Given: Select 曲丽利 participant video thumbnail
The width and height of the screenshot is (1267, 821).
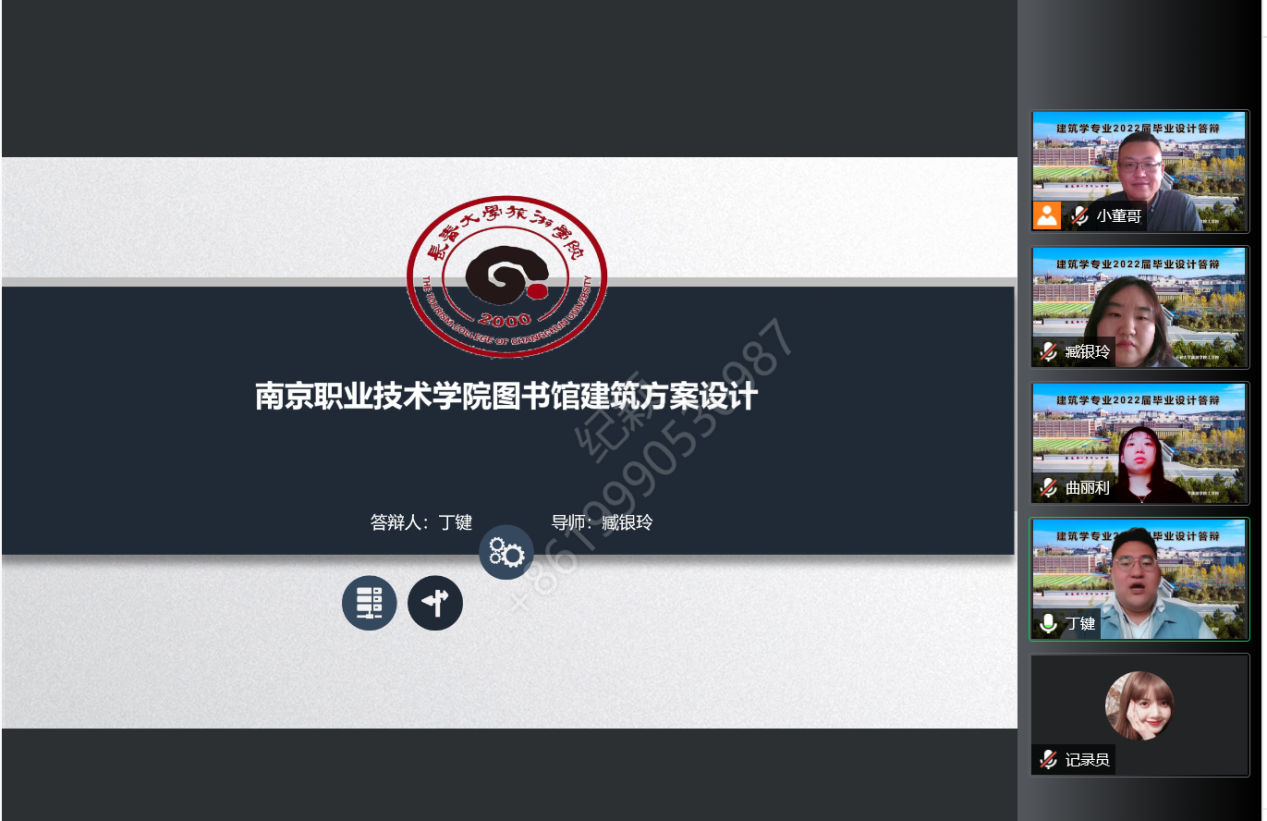Looking at the screenshot, I should [x=1140, y=443].
